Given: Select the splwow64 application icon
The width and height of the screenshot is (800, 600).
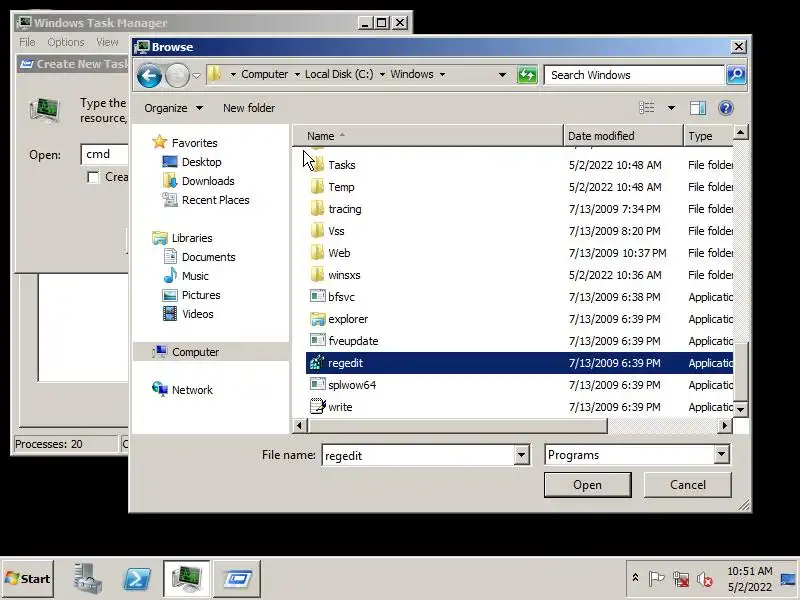Looking at the screenshot, I should (317, 384).
